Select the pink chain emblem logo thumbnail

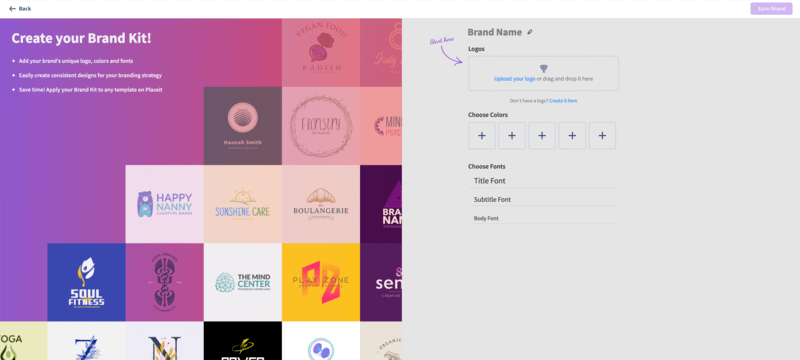(x=165, y=282)
